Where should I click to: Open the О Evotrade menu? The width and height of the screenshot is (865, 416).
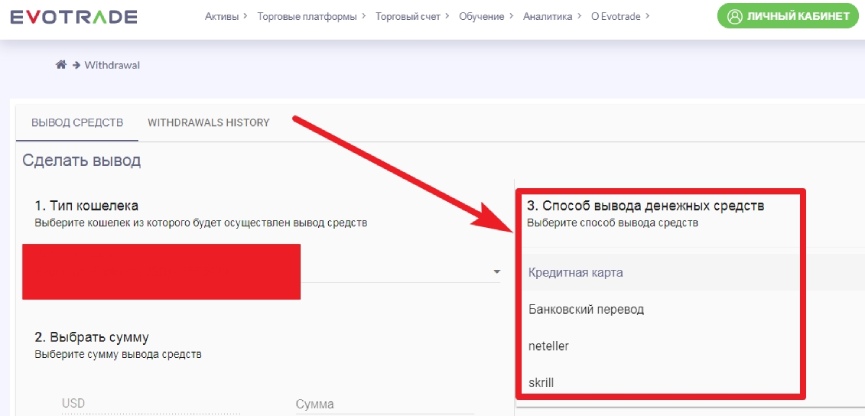(616, 17)
